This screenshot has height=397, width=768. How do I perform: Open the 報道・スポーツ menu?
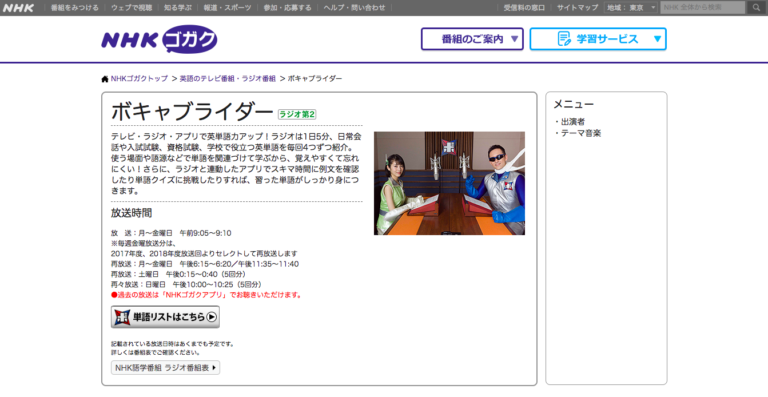point(227,8)
